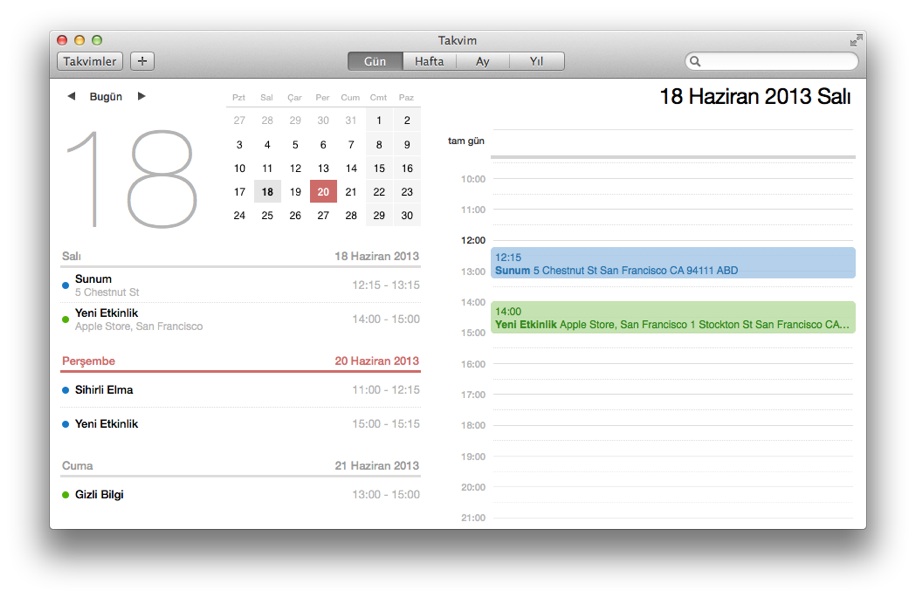
Task: Click blue dot beside Sihirli Elma
Action: [65, 391]
